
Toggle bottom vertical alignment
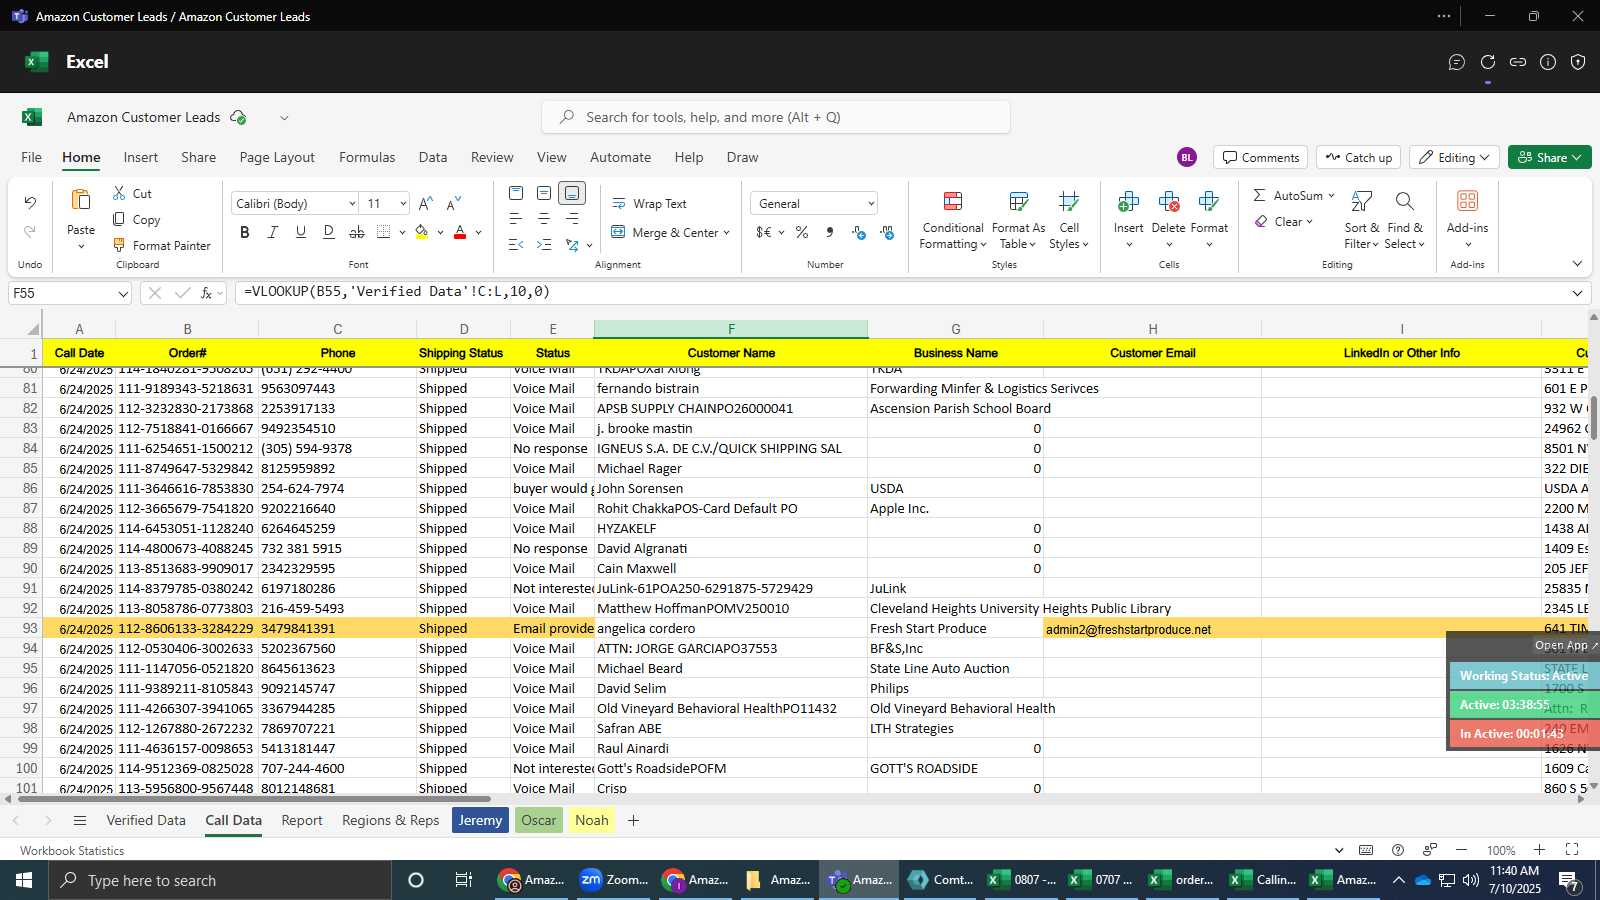(x=572, y=193)
